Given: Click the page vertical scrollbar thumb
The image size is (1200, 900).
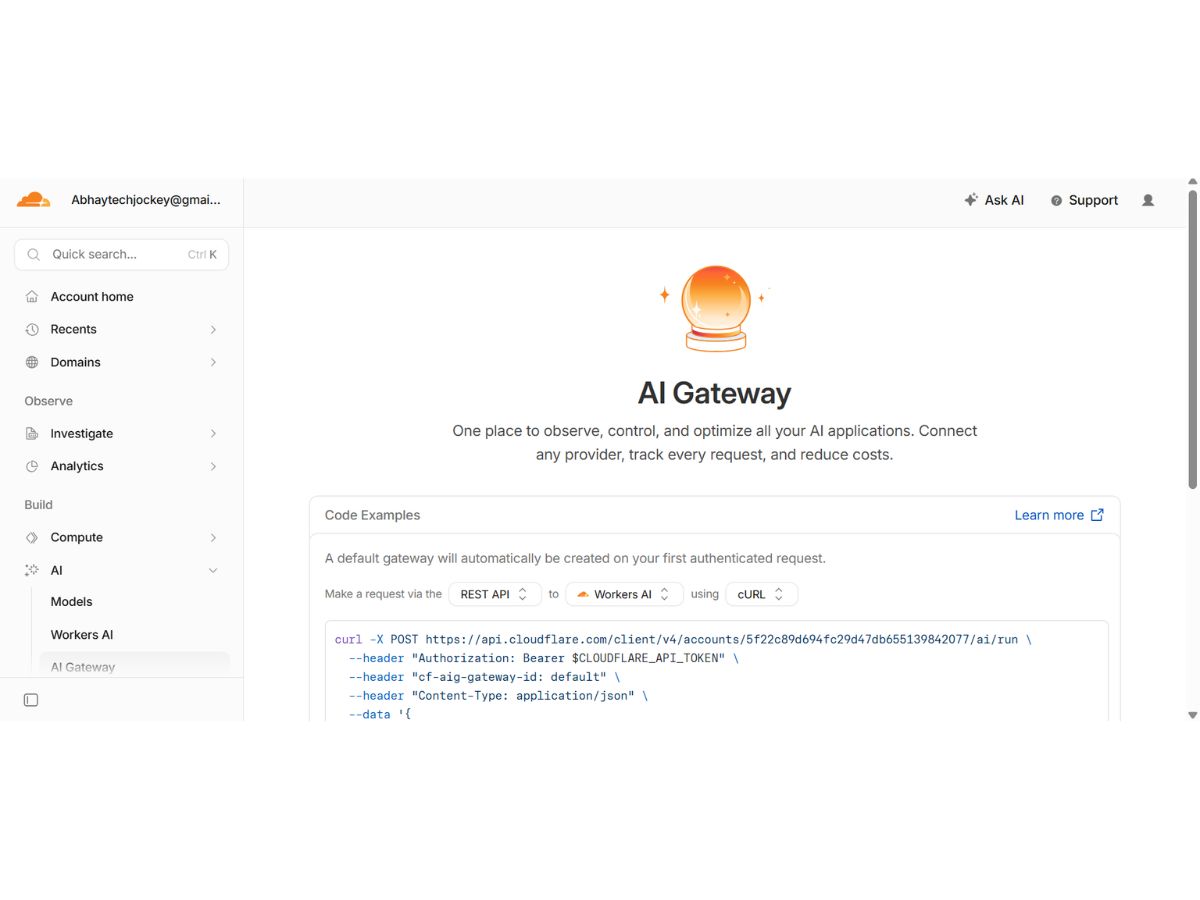Looking at the screenshot, I should 1192,340.
